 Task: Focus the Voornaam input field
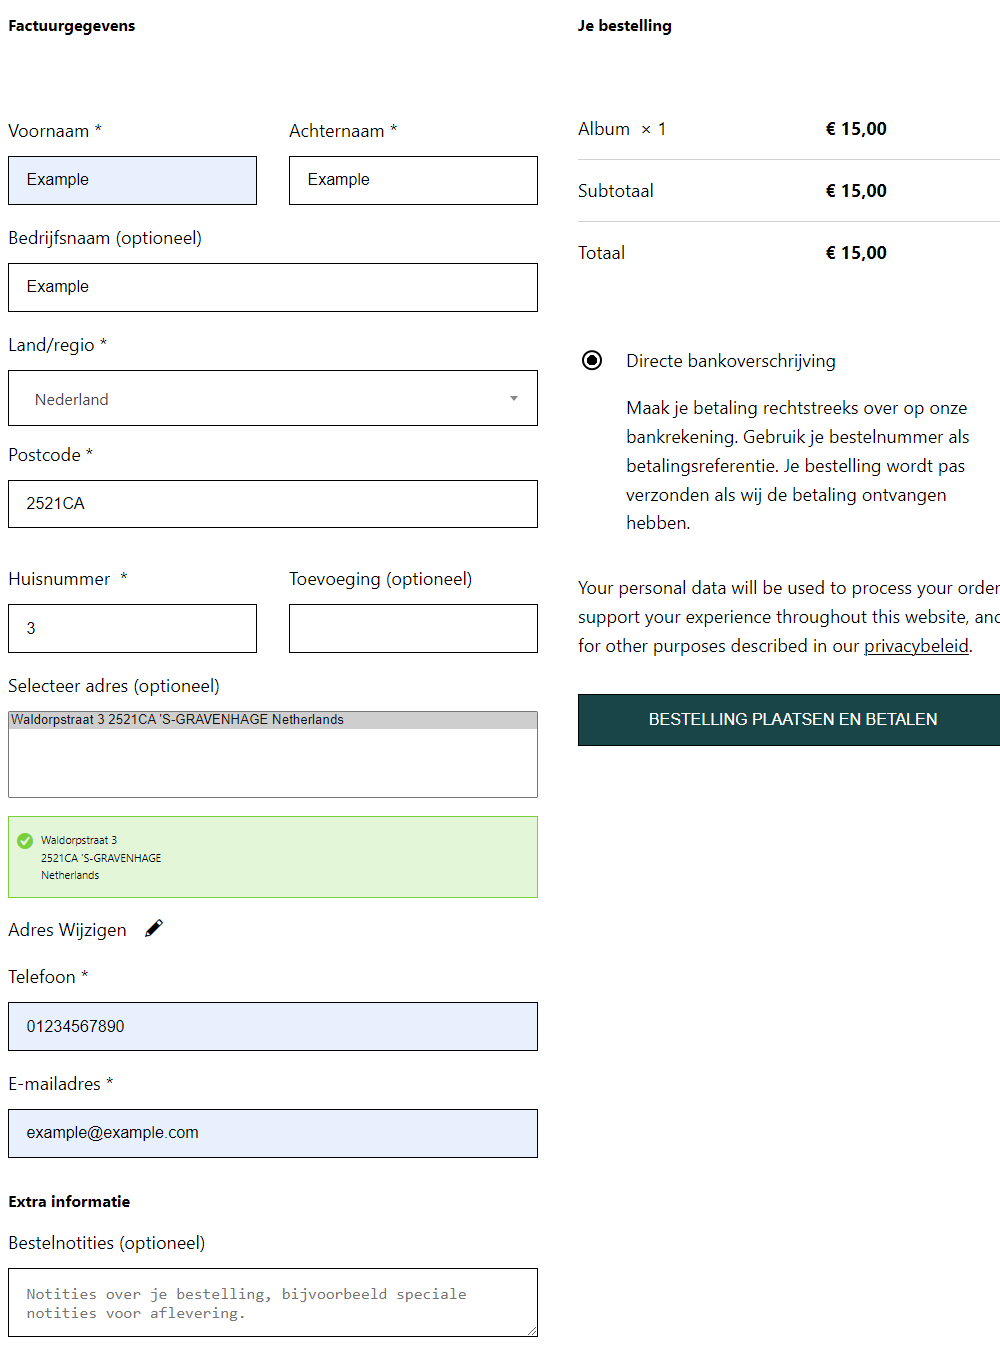(132, 180)
